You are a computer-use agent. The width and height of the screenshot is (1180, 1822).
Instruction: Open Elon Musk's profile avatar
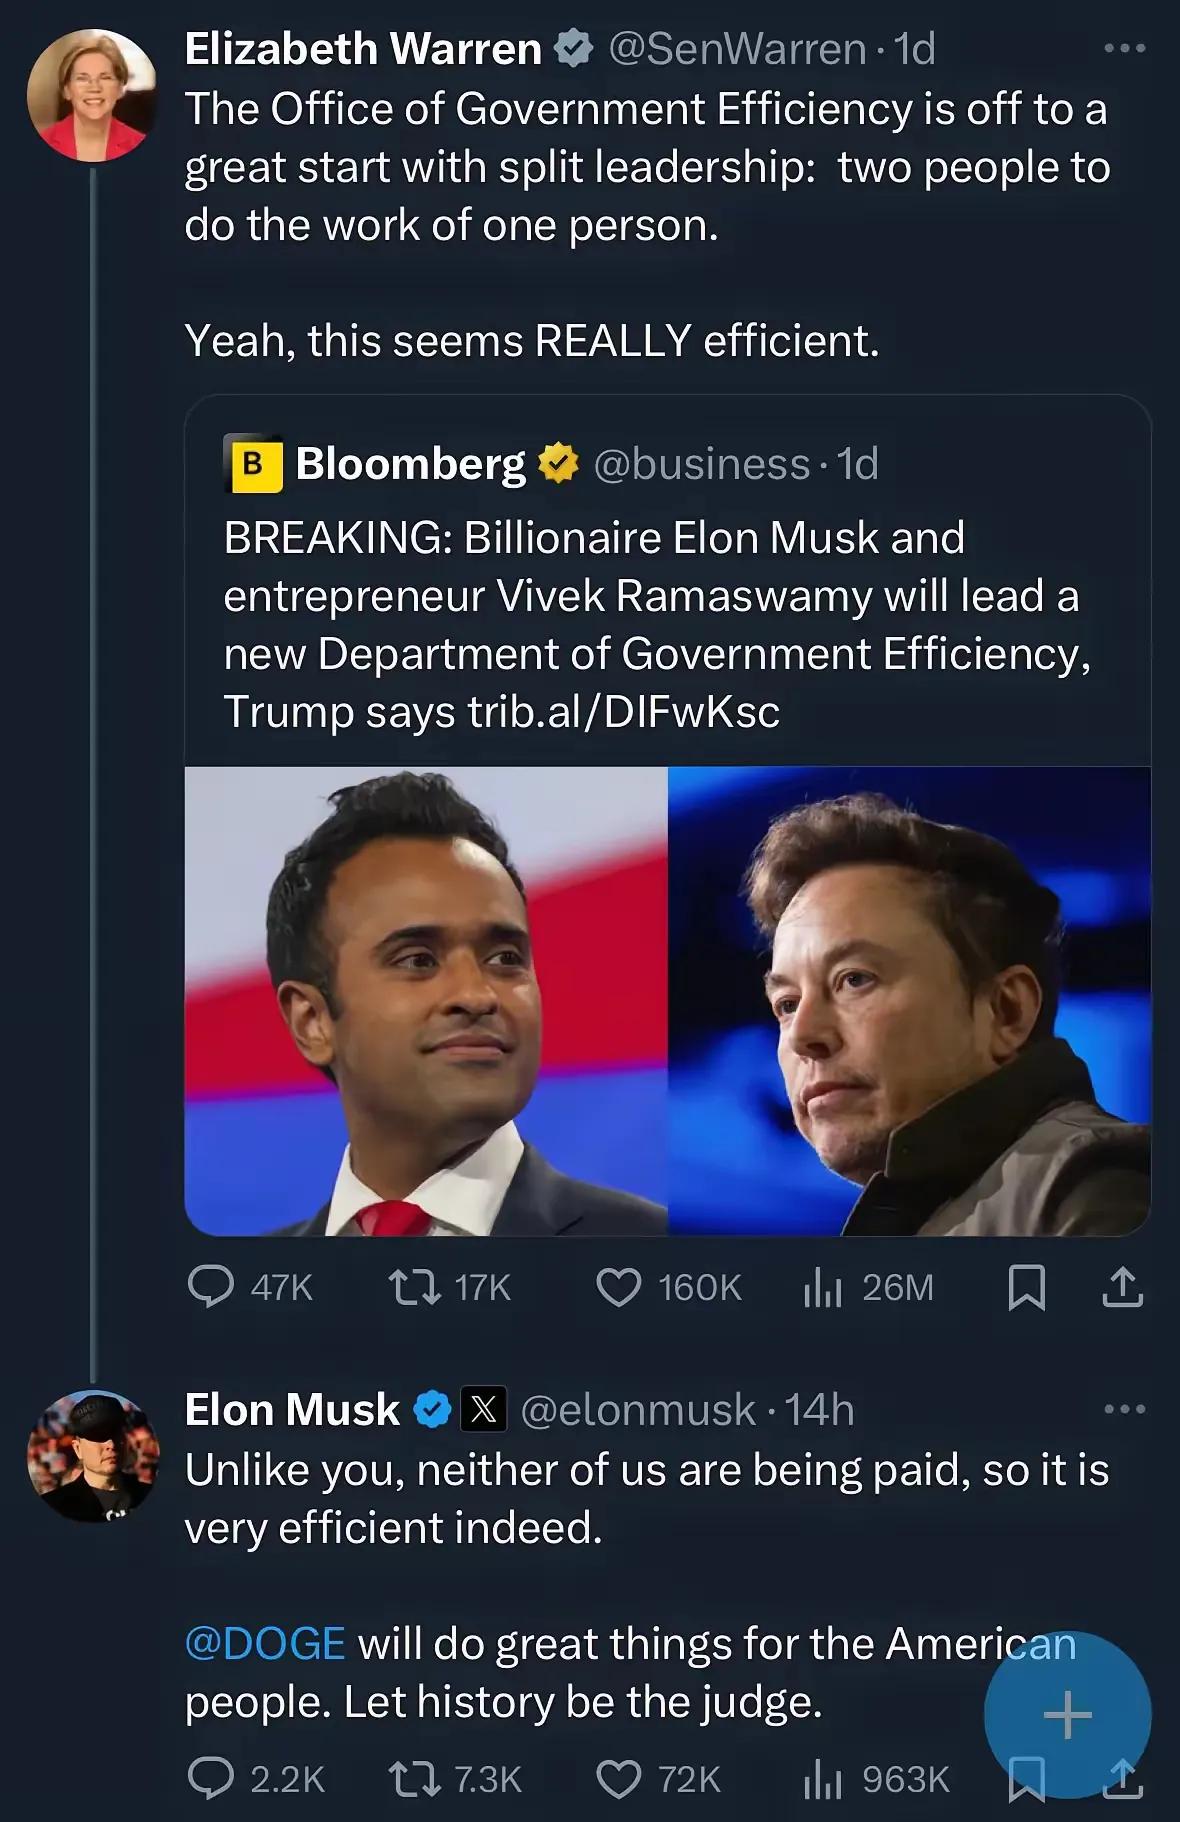92,1456
